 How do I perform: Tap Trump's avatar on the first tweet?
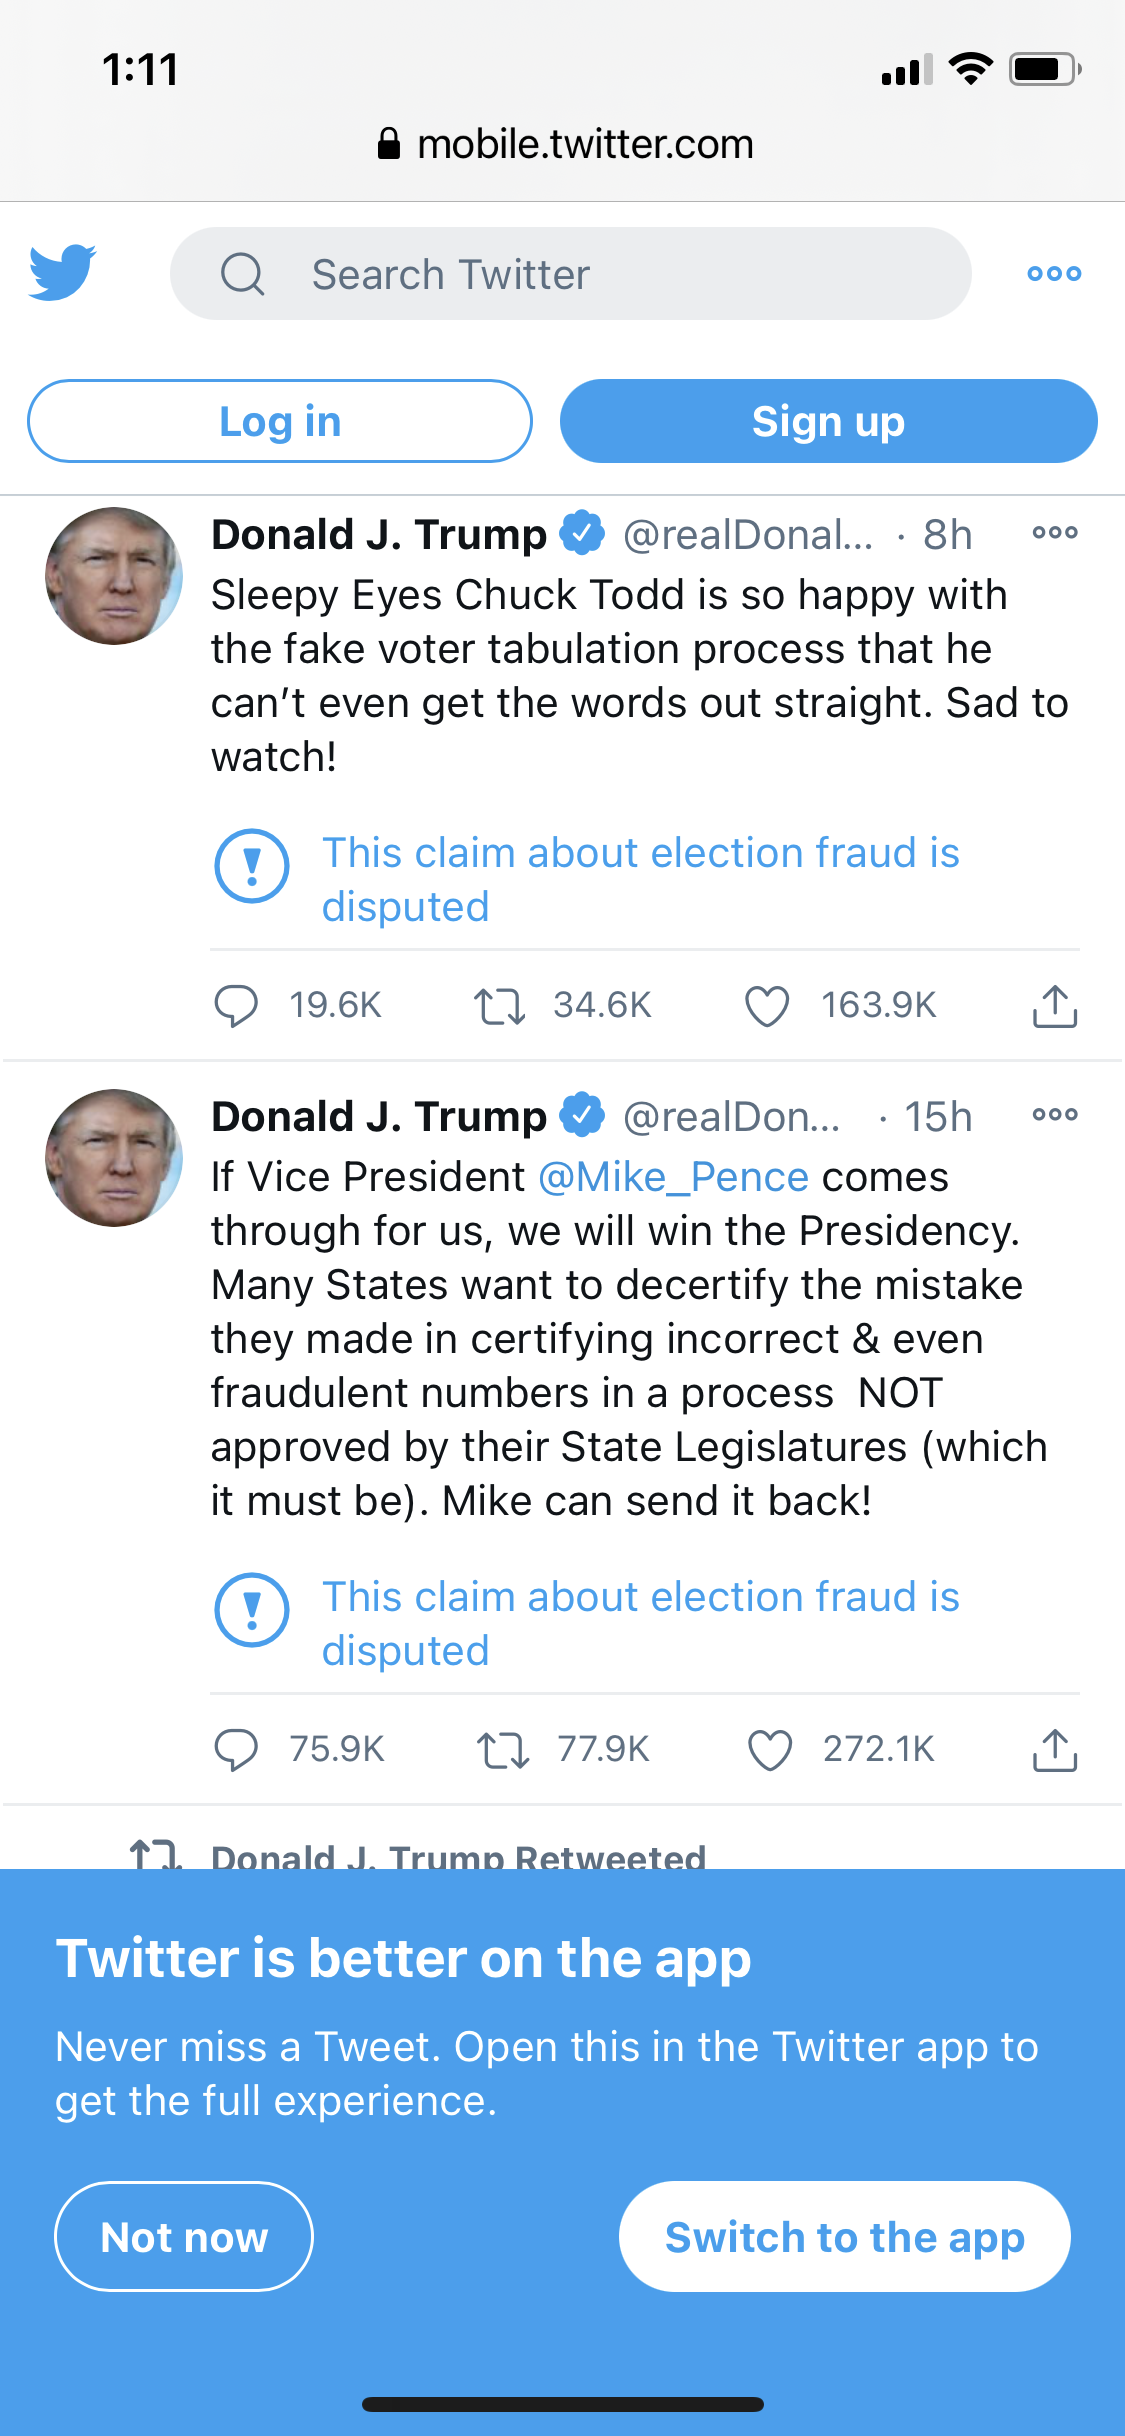[x=114, y=576]
